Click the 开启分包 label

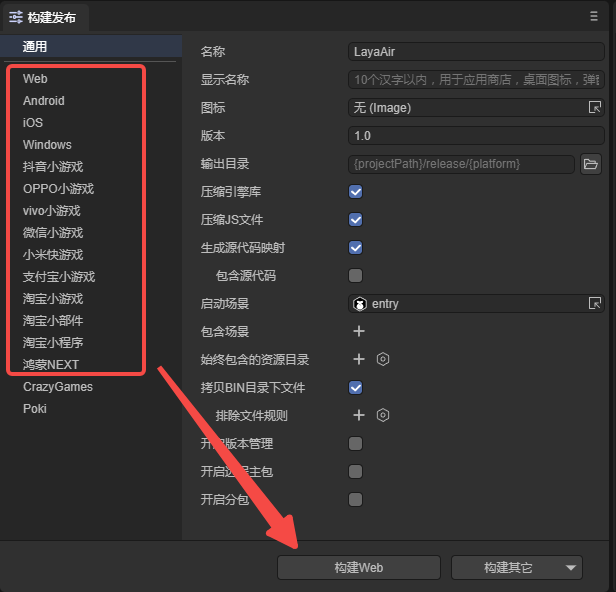[x=225, y=500]
